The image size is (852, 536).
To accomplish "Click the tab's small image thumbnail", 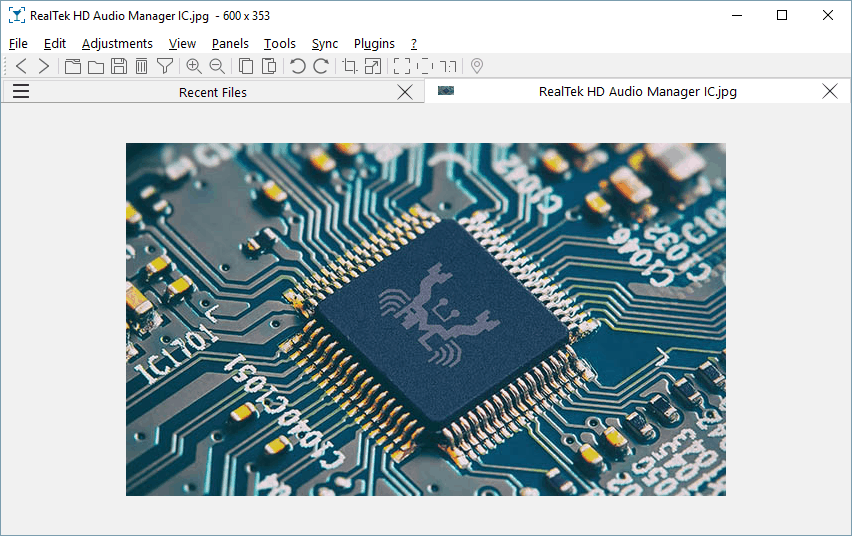I will click(446, 90).
